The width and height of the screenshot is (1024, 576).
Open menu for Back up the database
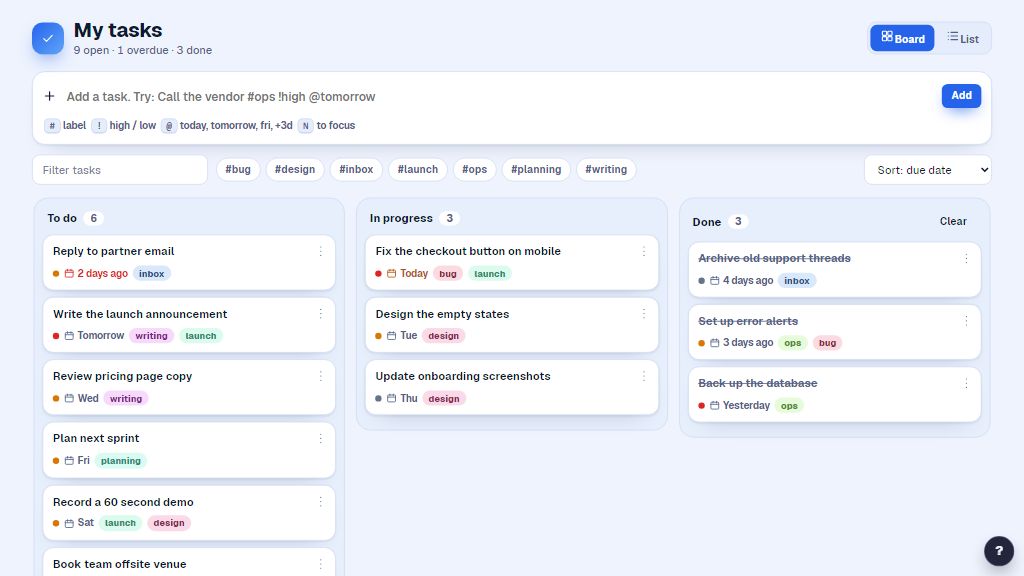point(966,383)
